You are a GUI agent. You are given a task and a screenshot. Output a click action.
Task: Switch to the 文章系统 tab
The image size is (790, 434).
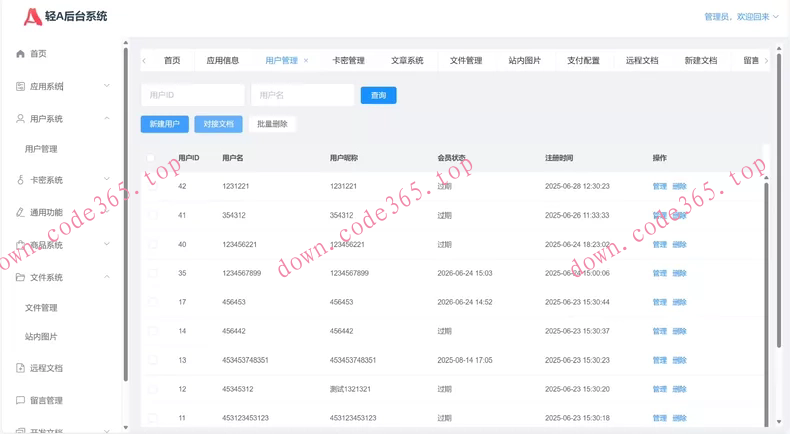(x=407, y=60)
